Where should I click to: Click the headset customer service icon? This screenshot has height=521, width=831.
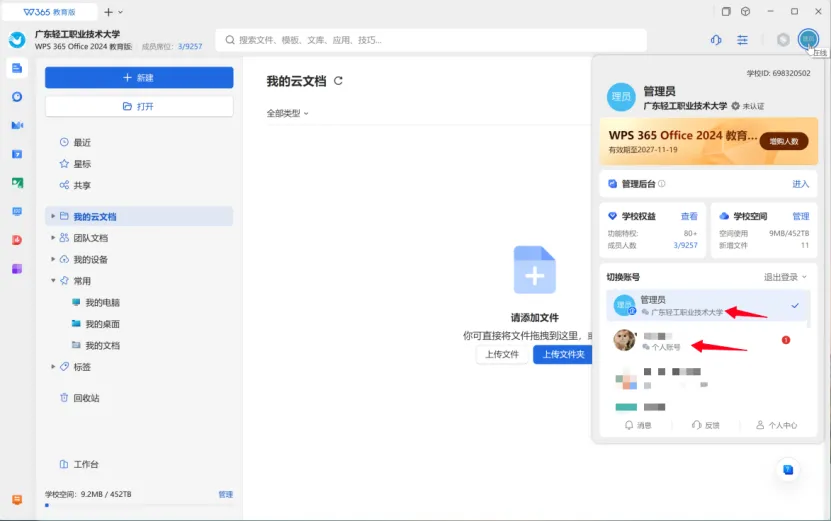pyautogui.click(x=716, y=40)
